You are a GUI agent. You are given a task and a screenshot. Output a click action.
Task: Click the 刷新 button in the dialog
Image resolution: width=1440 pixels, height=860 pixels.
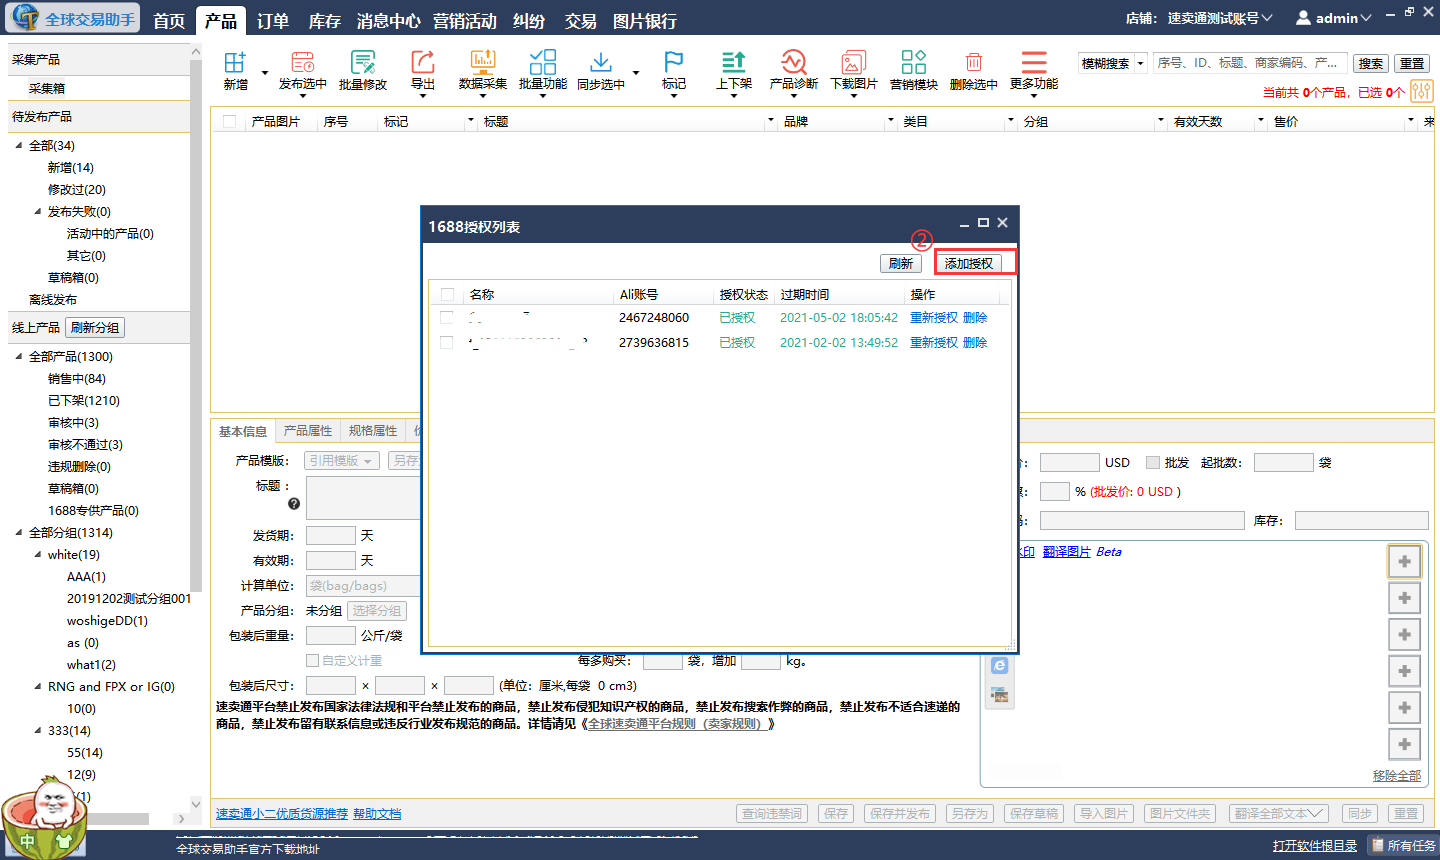coord(901,263)
